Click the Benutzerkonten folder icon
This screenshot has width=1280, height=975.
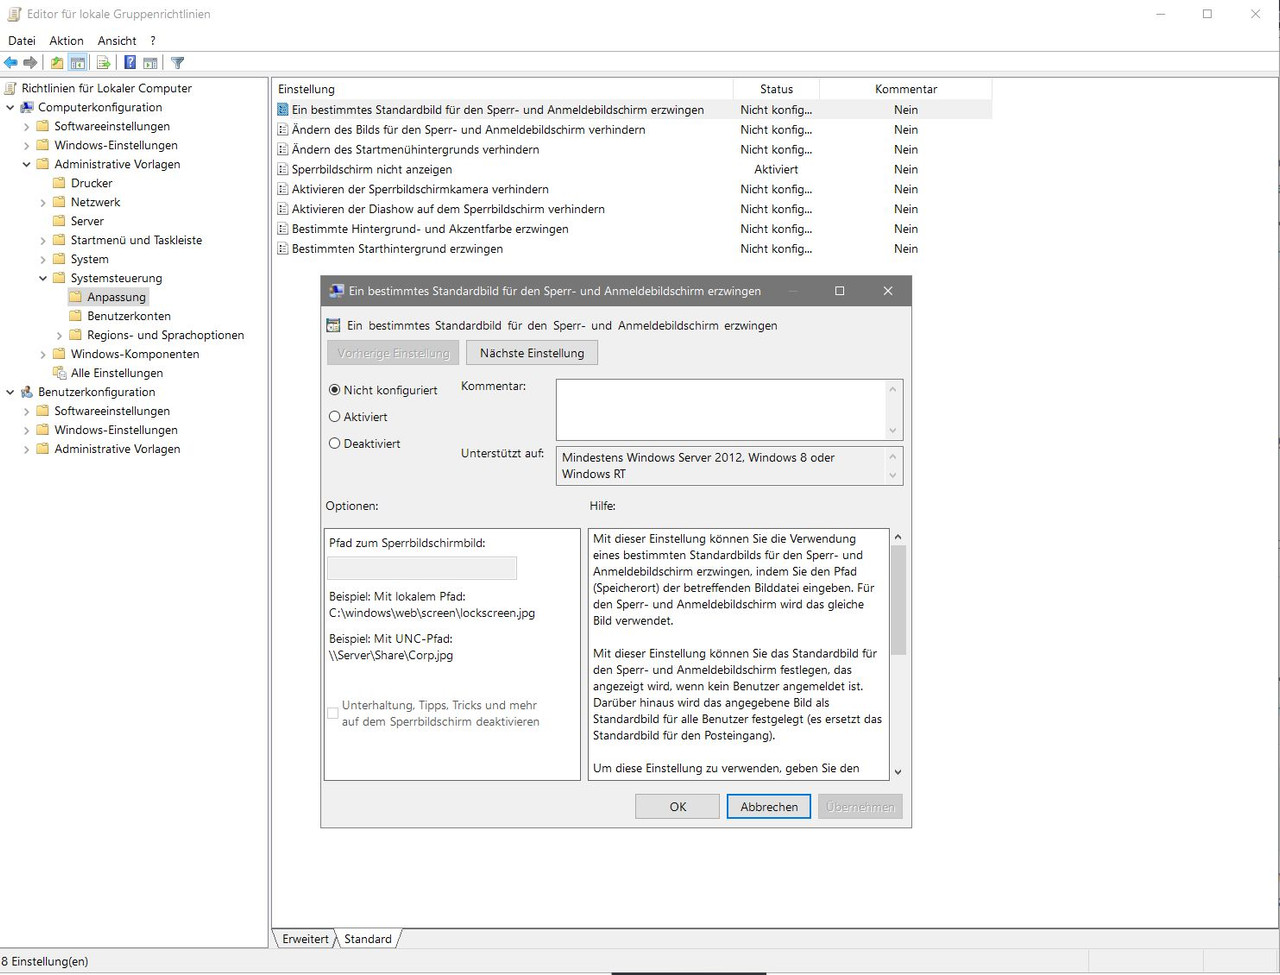76,316
